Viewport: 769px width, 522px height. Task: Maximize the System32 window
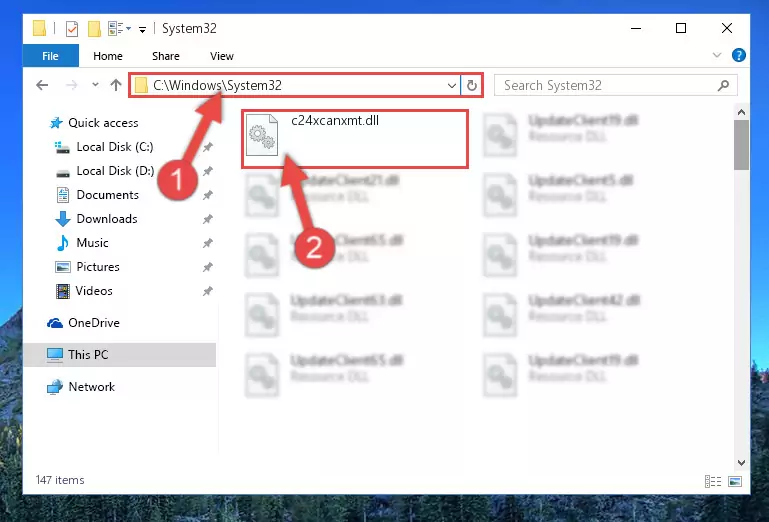(x=681, y=28)
